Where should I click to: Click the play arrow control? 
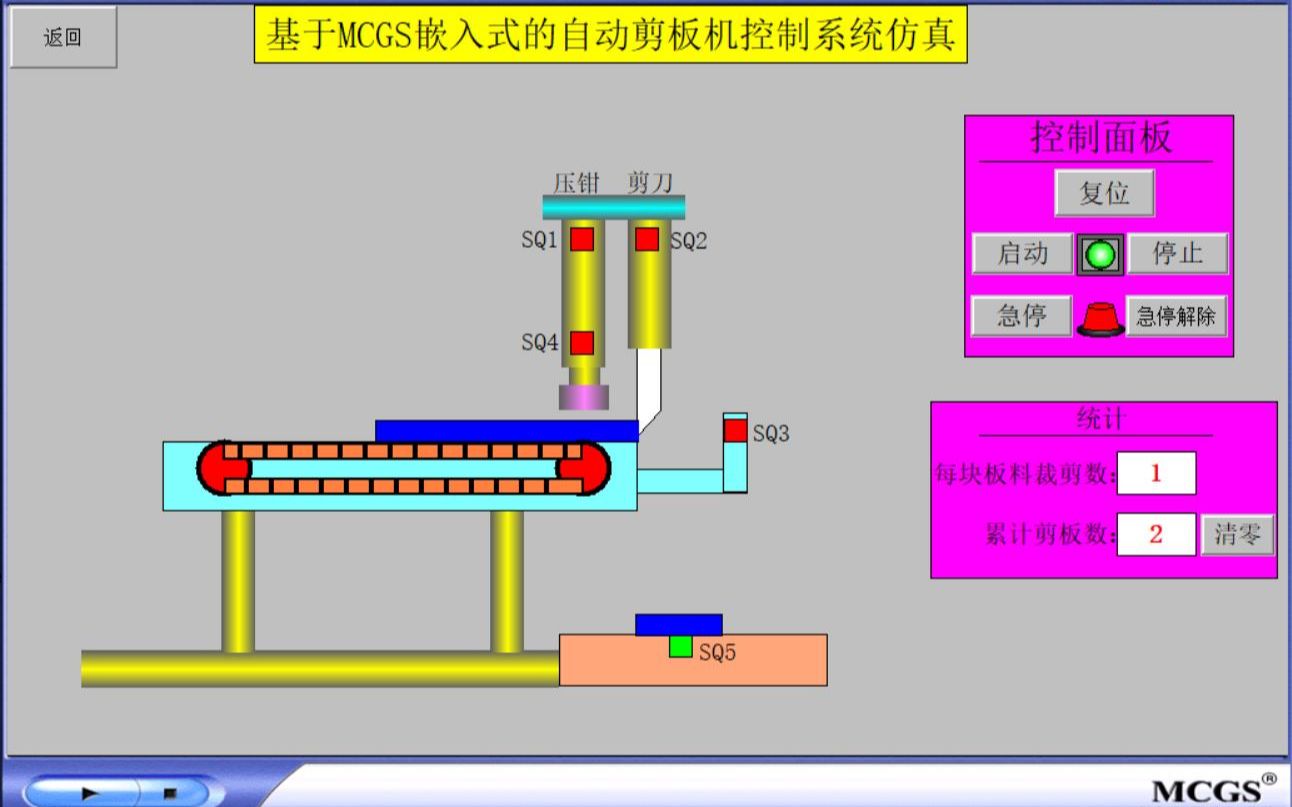[x=92, y=791]
